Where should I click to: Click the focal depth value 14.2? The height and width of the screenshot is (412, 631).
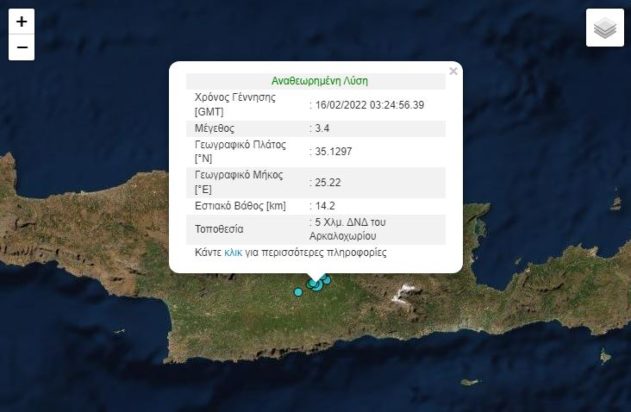323,206
